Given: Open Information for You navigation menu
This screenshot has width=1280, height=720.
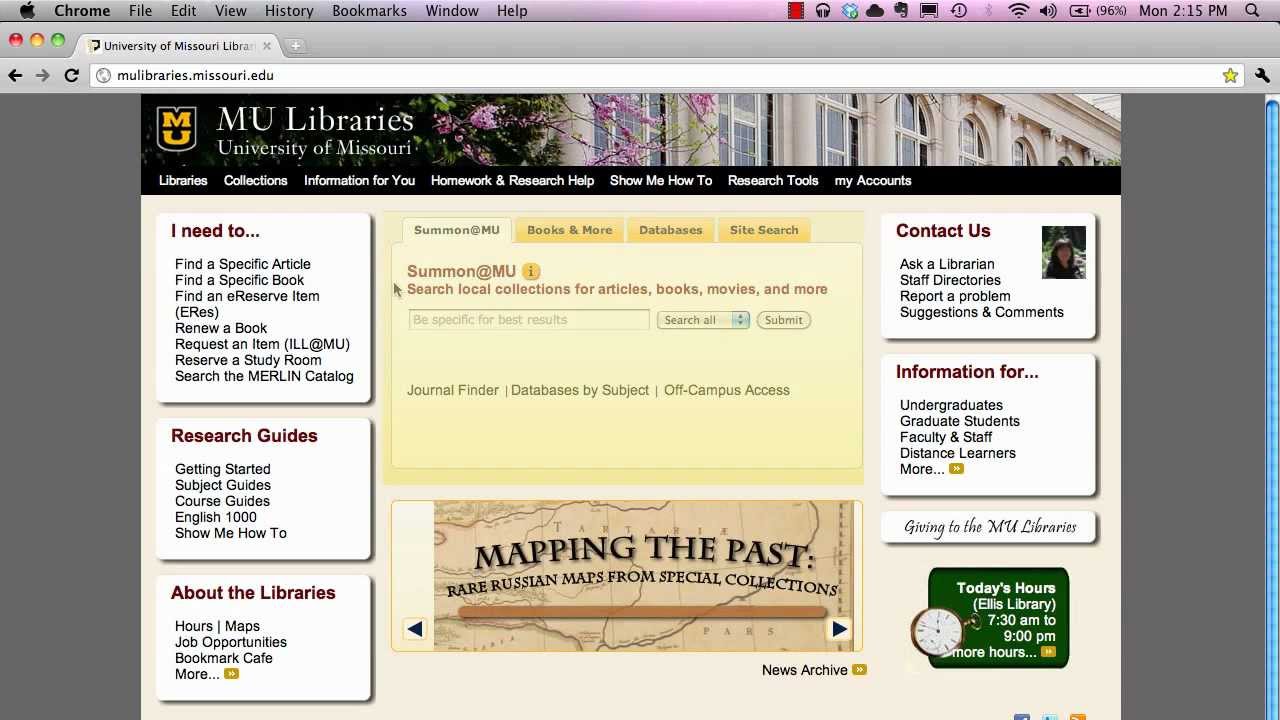Looking at the screenshot, I should [x=359, y=181].
